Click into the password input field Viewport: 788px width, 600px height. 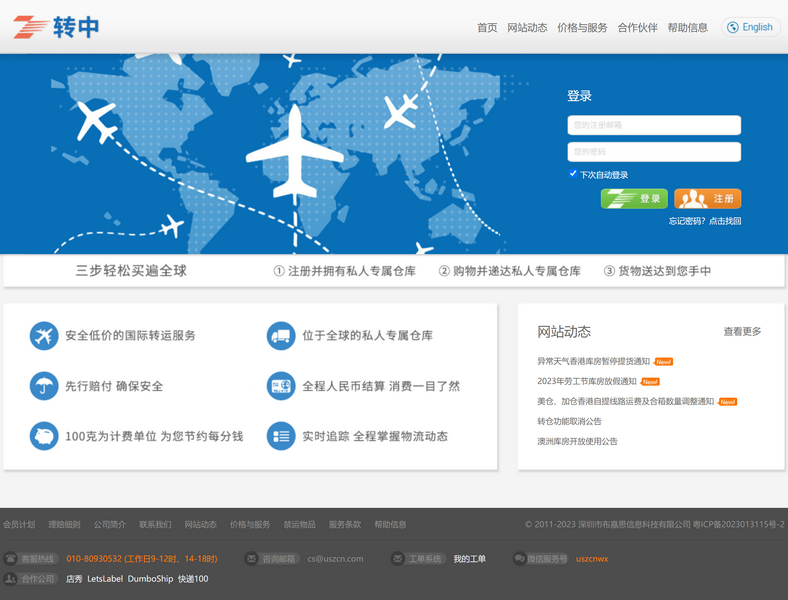point(654,152)
